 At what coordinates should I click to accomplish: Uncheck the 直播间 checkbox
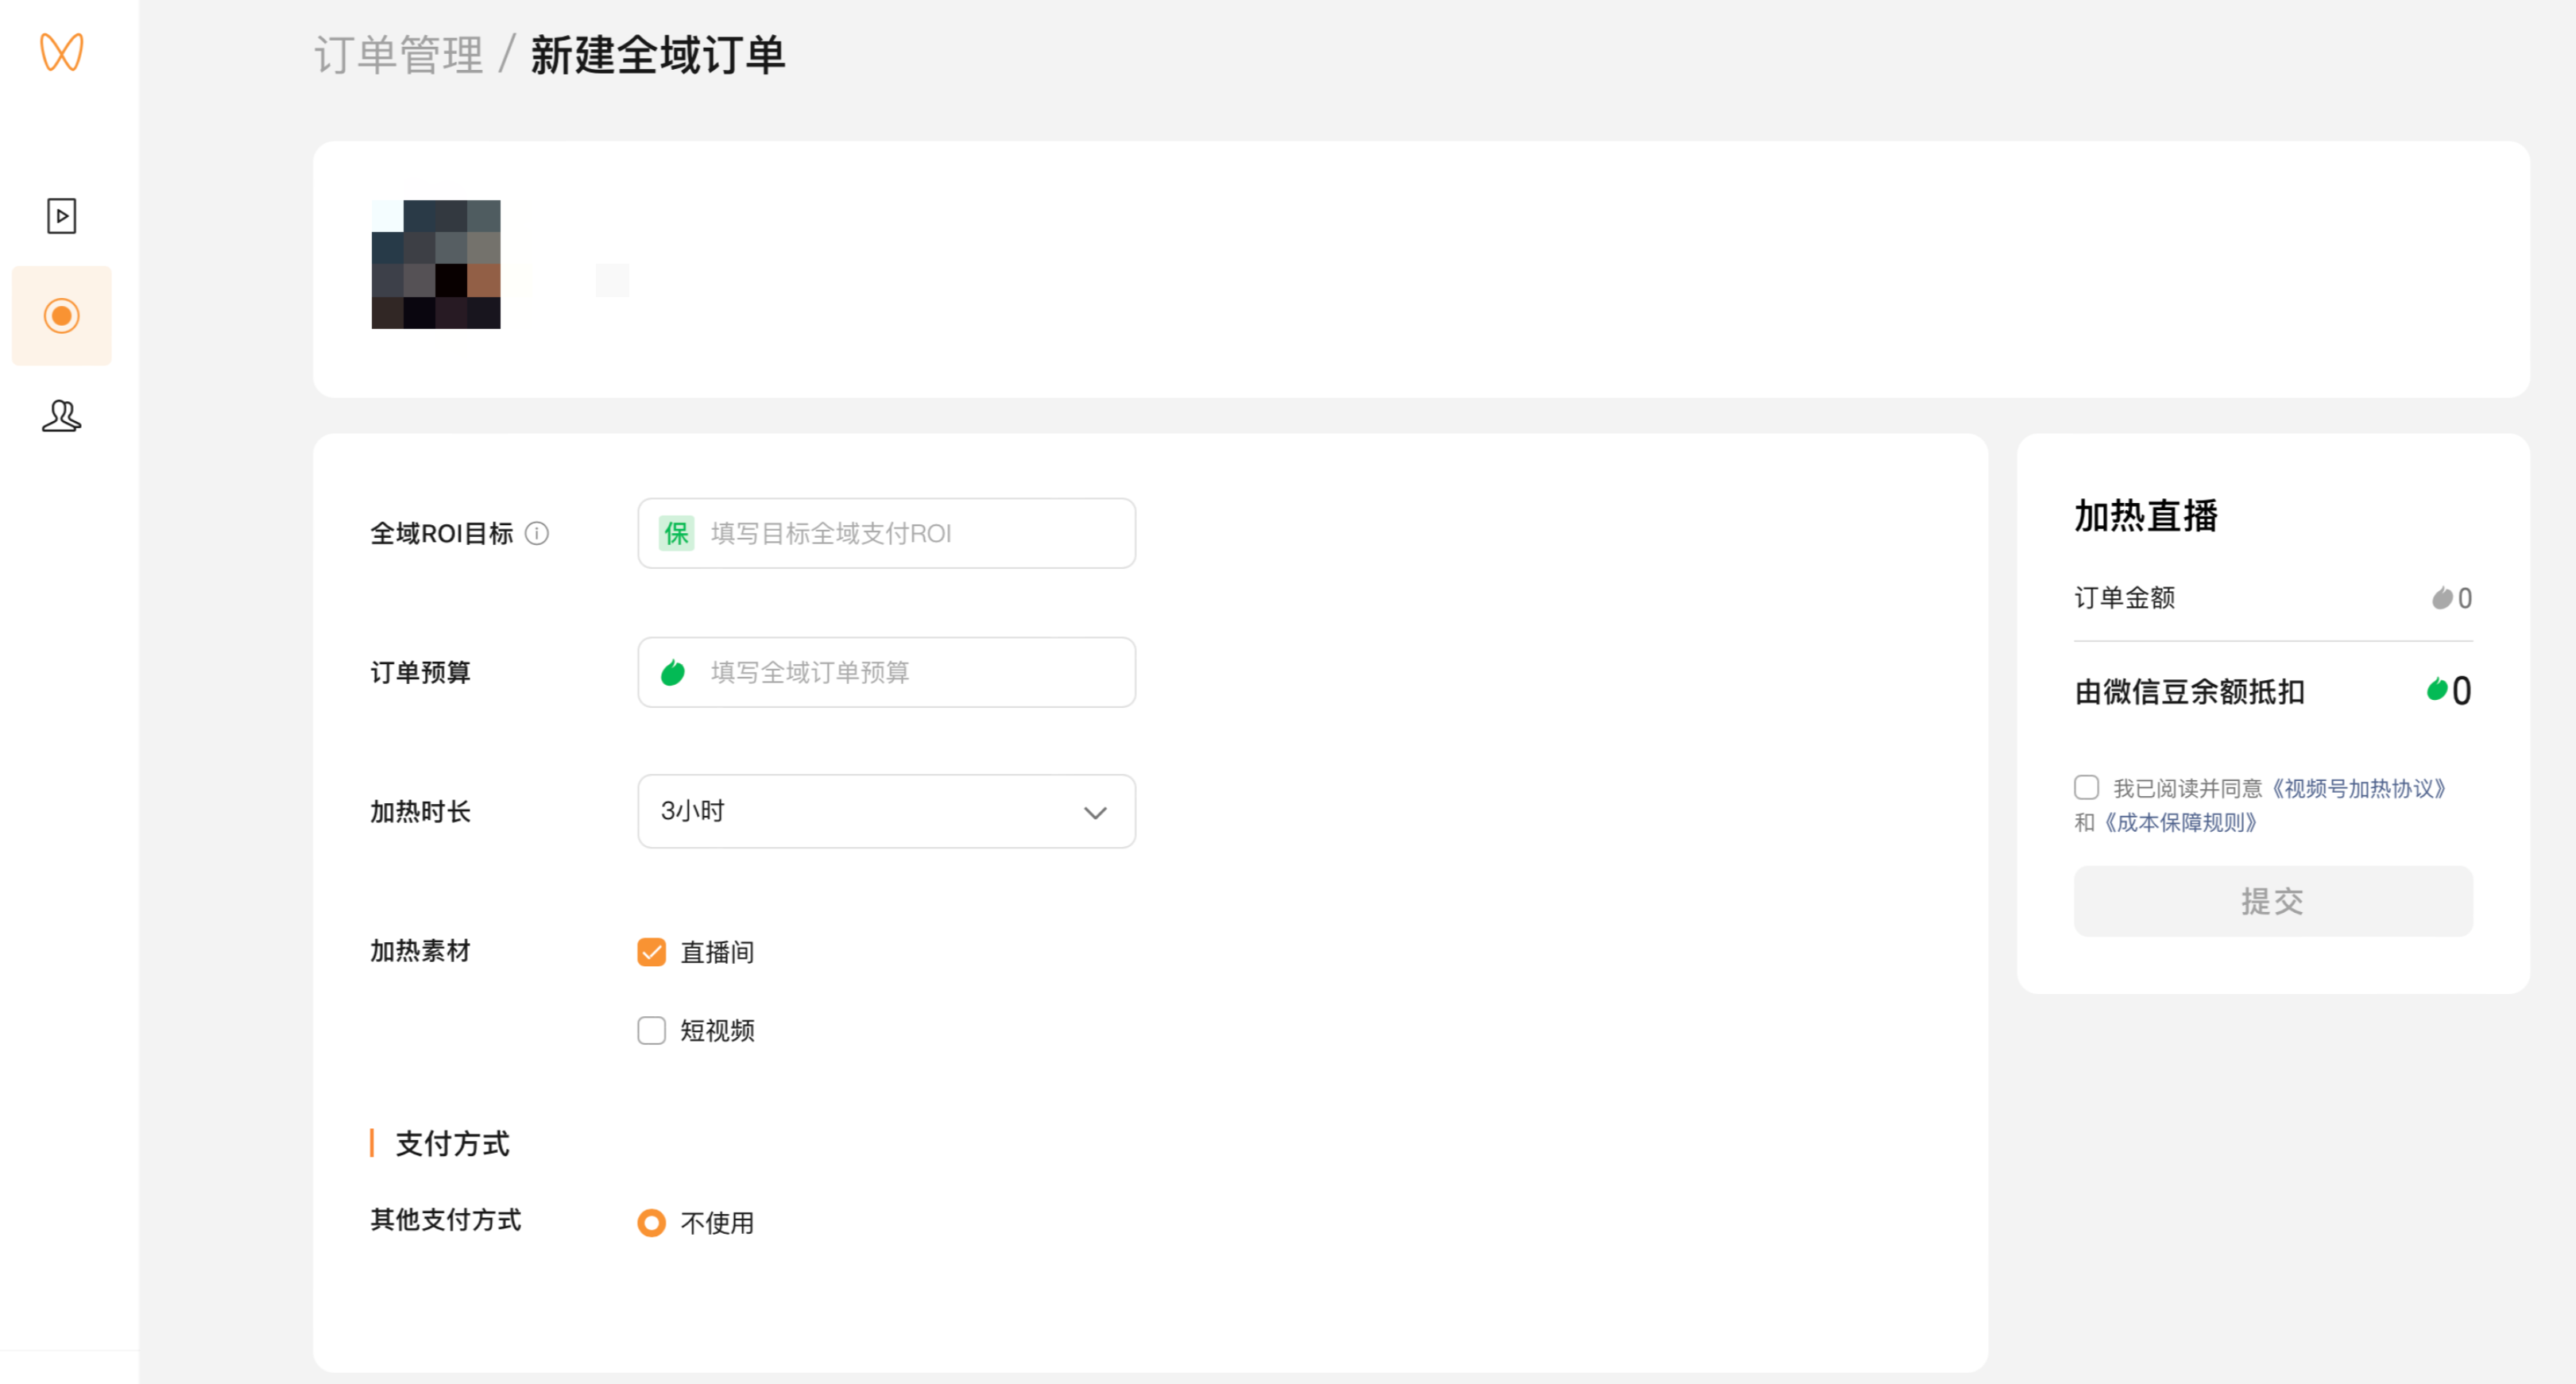pos(651,952)
